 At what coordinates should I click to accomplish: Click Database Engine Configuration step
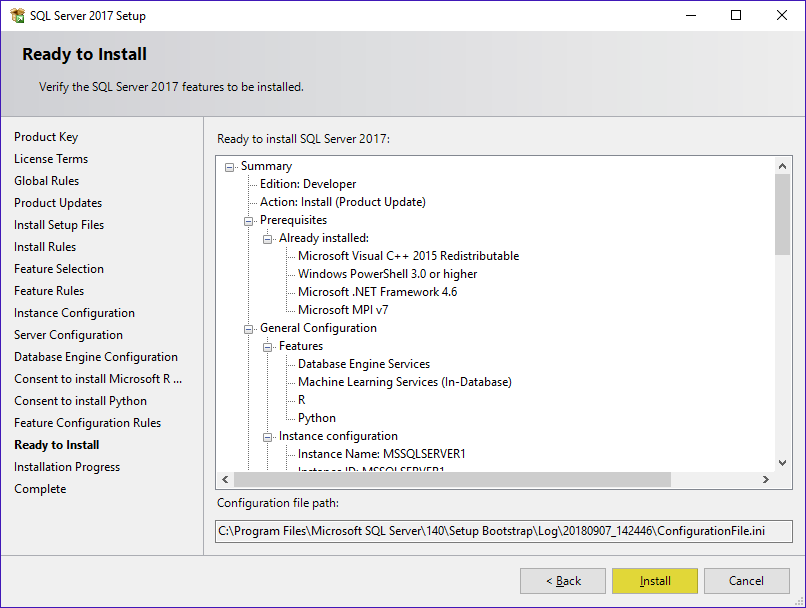coord(96,357)
